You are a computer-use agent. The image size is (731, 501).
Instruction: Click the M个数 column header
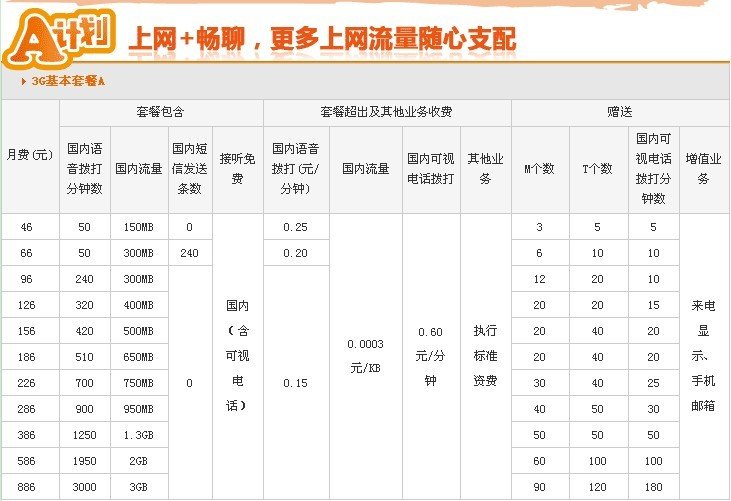pyautogui.click(x=540, y=169)
